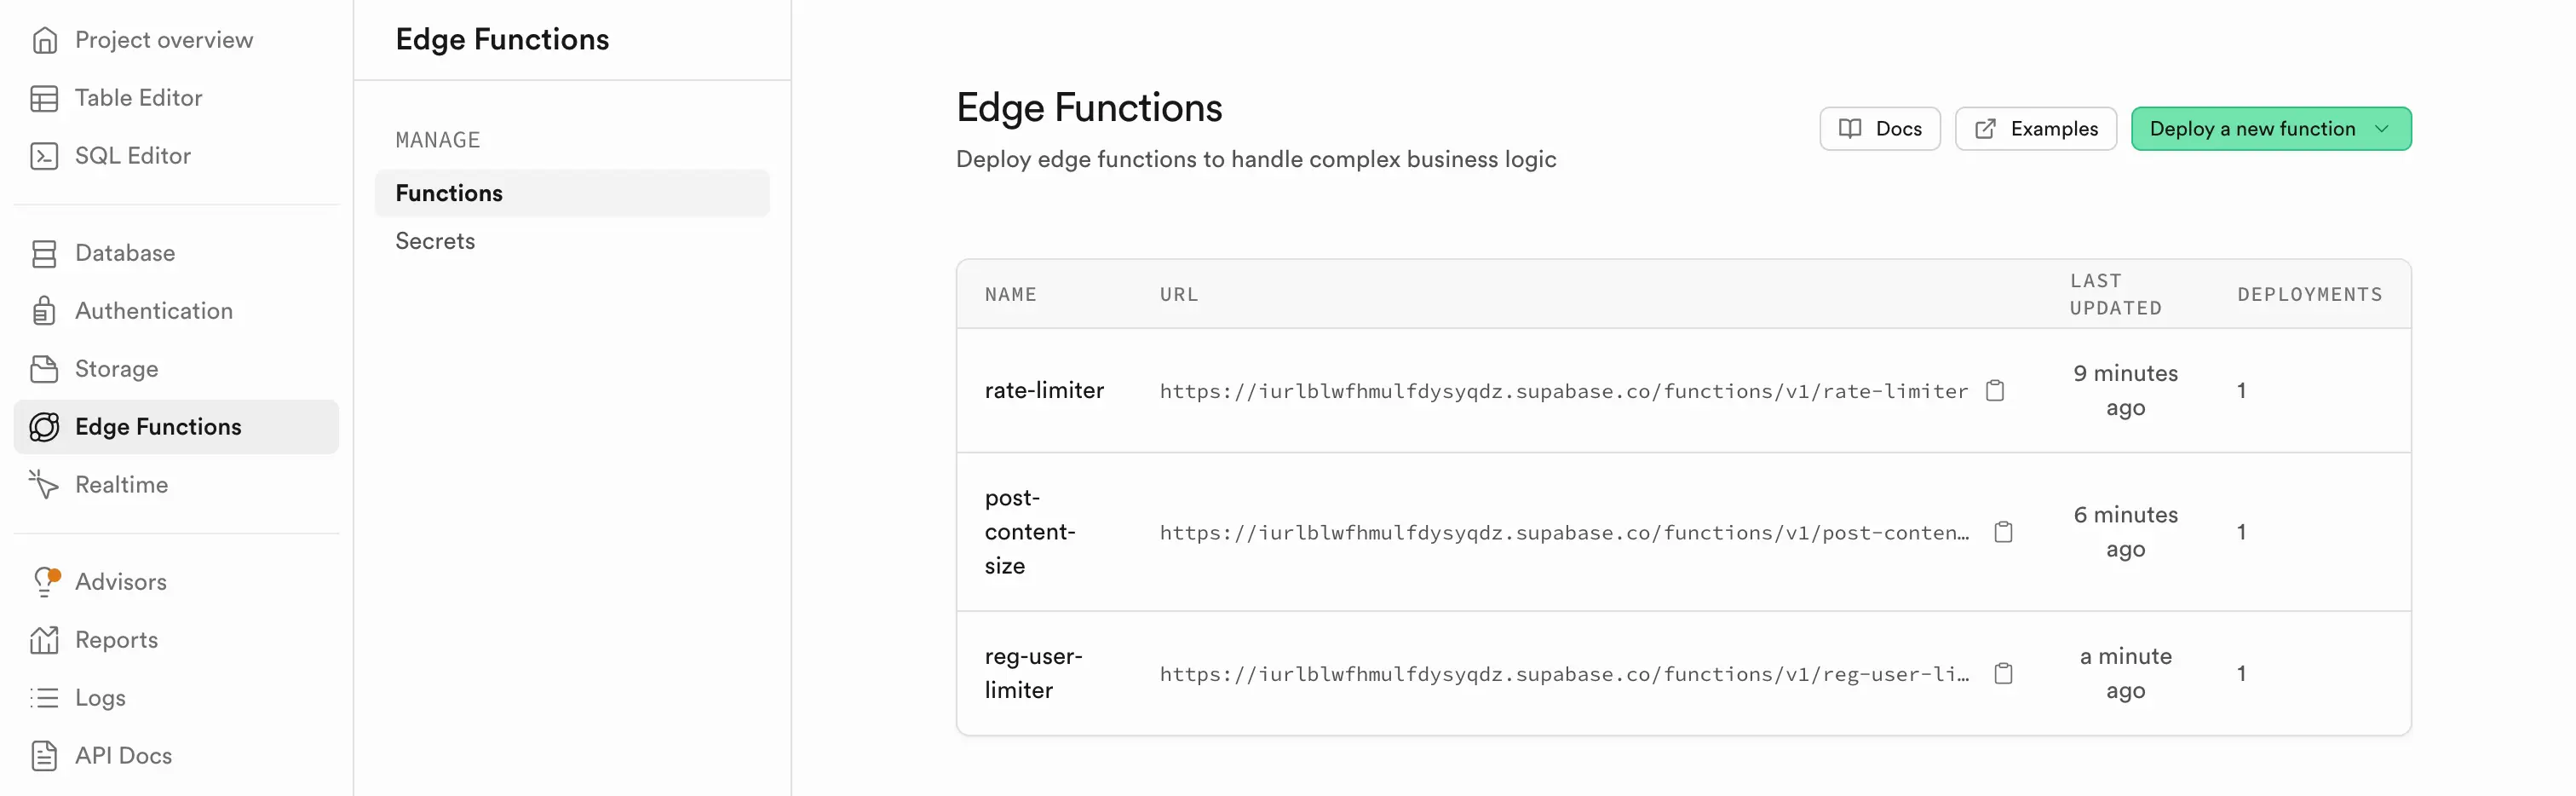Open the reg-user-limiter function
The image size is (2576, 796).
coord(1683,674)
